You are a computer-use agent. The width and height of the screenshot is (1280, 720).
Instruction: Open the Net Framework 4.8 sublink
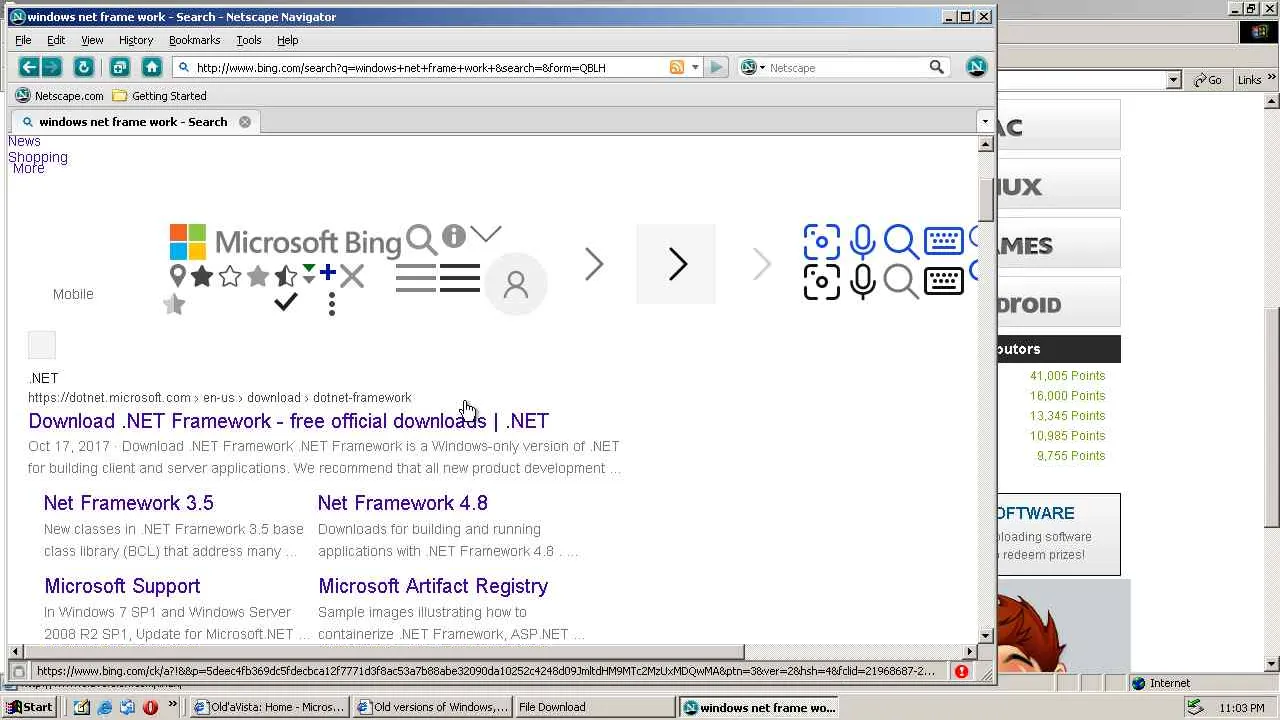pyautogui.click(x=403, y=503)
